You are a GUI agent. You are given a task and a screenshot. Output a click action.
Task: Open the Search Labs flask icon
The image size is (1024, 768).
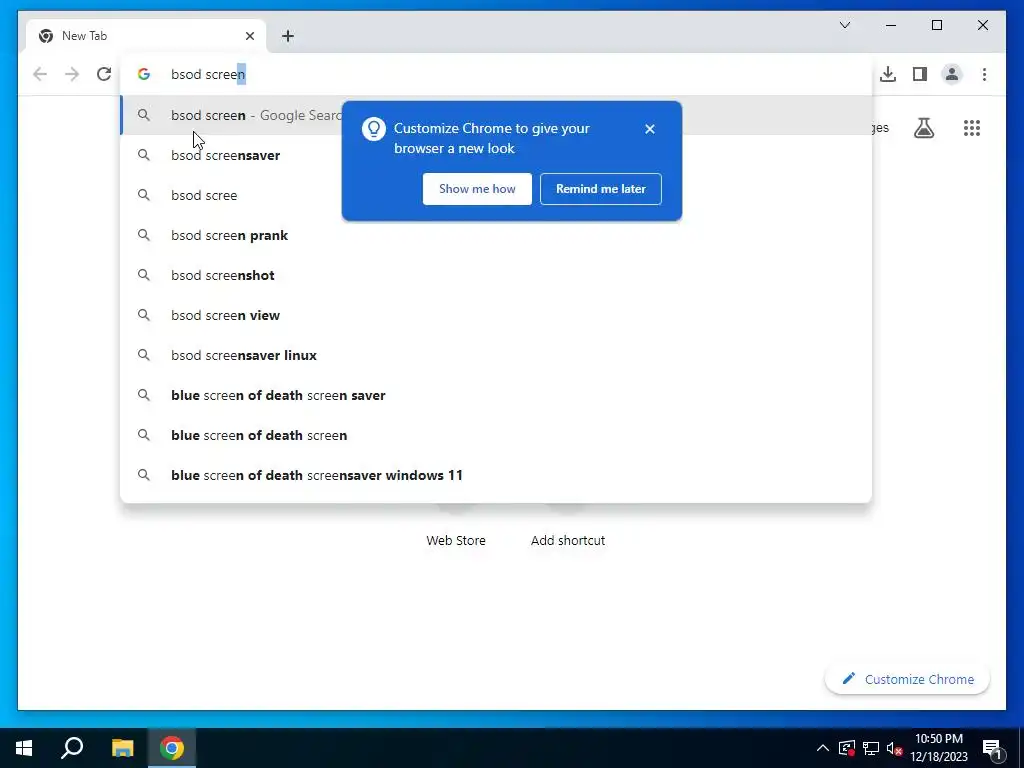pos(923,128)
